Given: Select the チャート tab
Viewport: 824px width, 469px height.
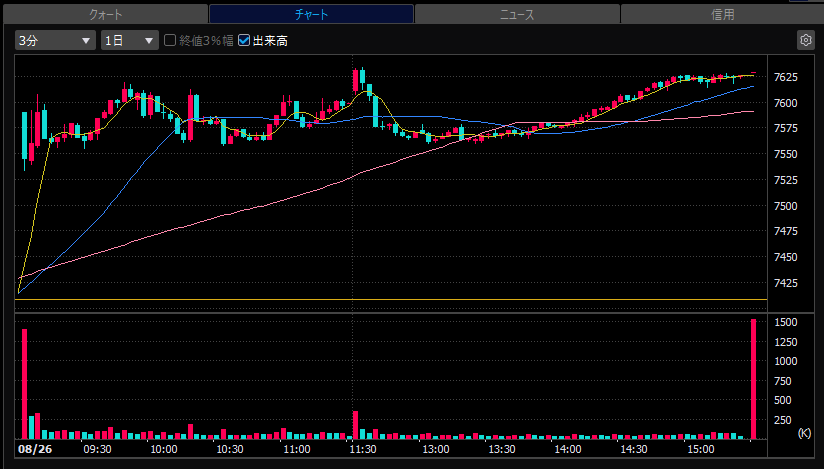Looking at the screenshot, I should click(311, 14).
